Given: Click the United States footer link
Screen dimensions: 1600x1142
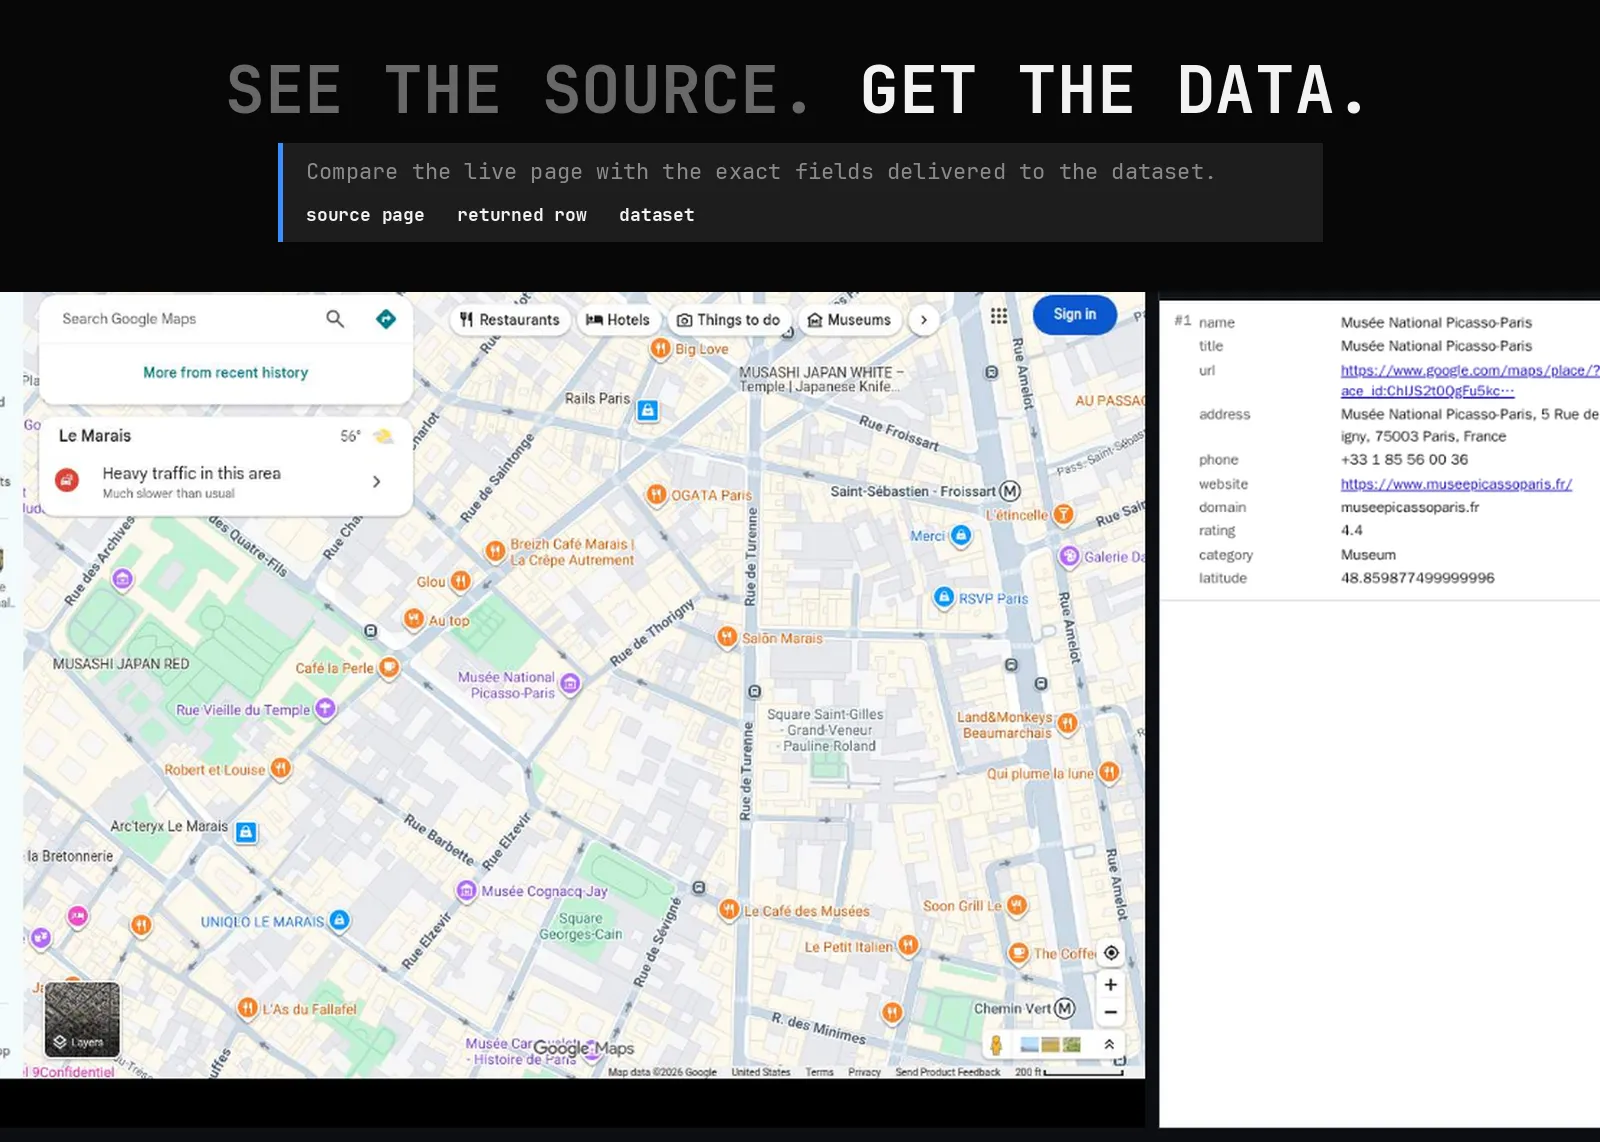Looking at the screenshot, I should coord(760,1072).
